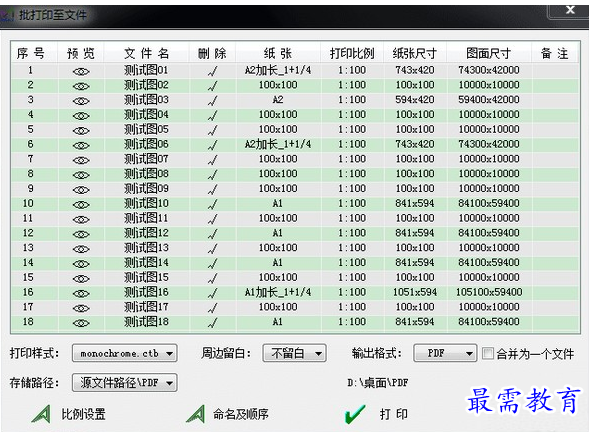This screenshot has width=589, height=432.
Task: Click the delete mark for 测试图11
Action: click(x=213, y=219)
